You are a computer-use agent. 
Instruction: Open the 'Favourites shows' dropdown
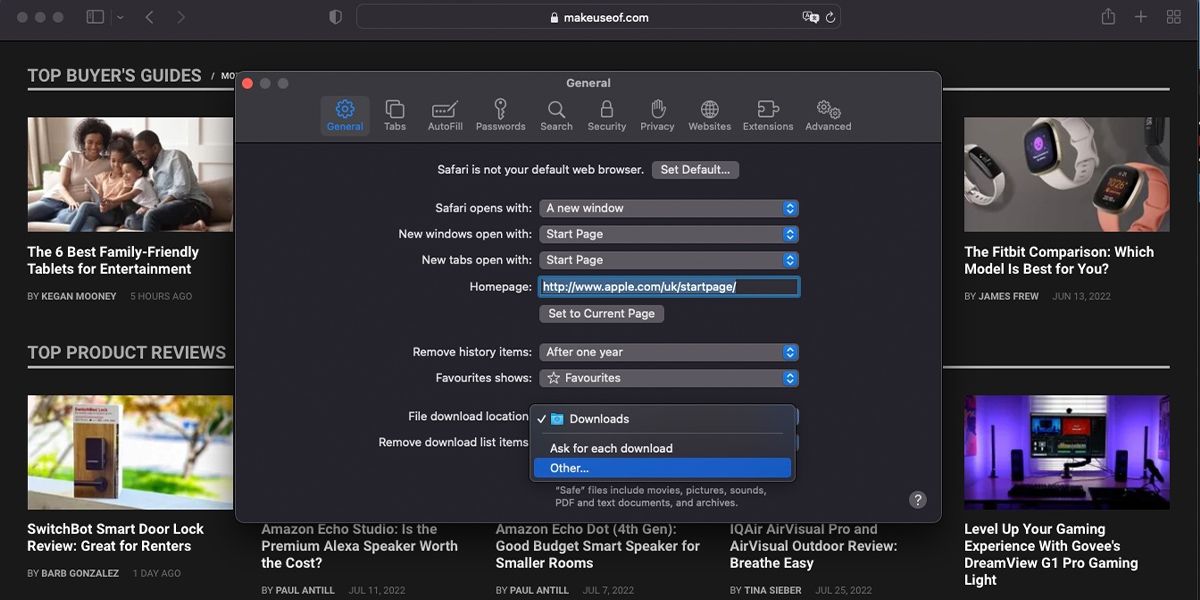[669, 378]
